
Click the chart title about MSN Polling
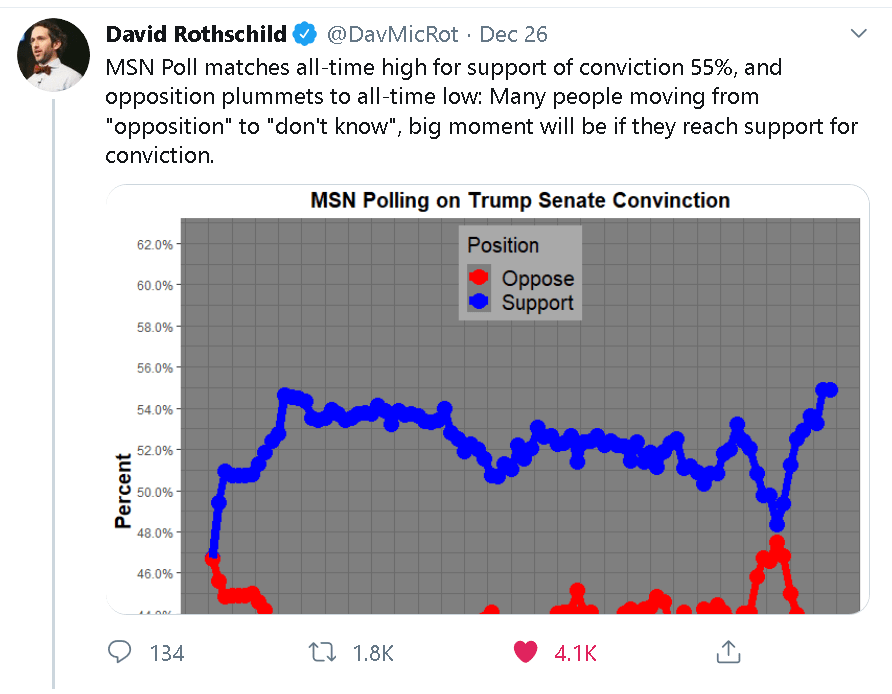[x=520, y=201]
